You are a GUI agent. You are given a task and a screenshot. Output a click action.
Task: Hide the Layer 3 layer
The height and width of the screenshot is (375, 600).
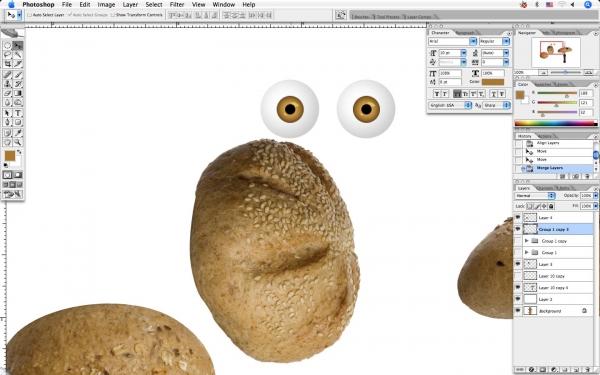518,264
